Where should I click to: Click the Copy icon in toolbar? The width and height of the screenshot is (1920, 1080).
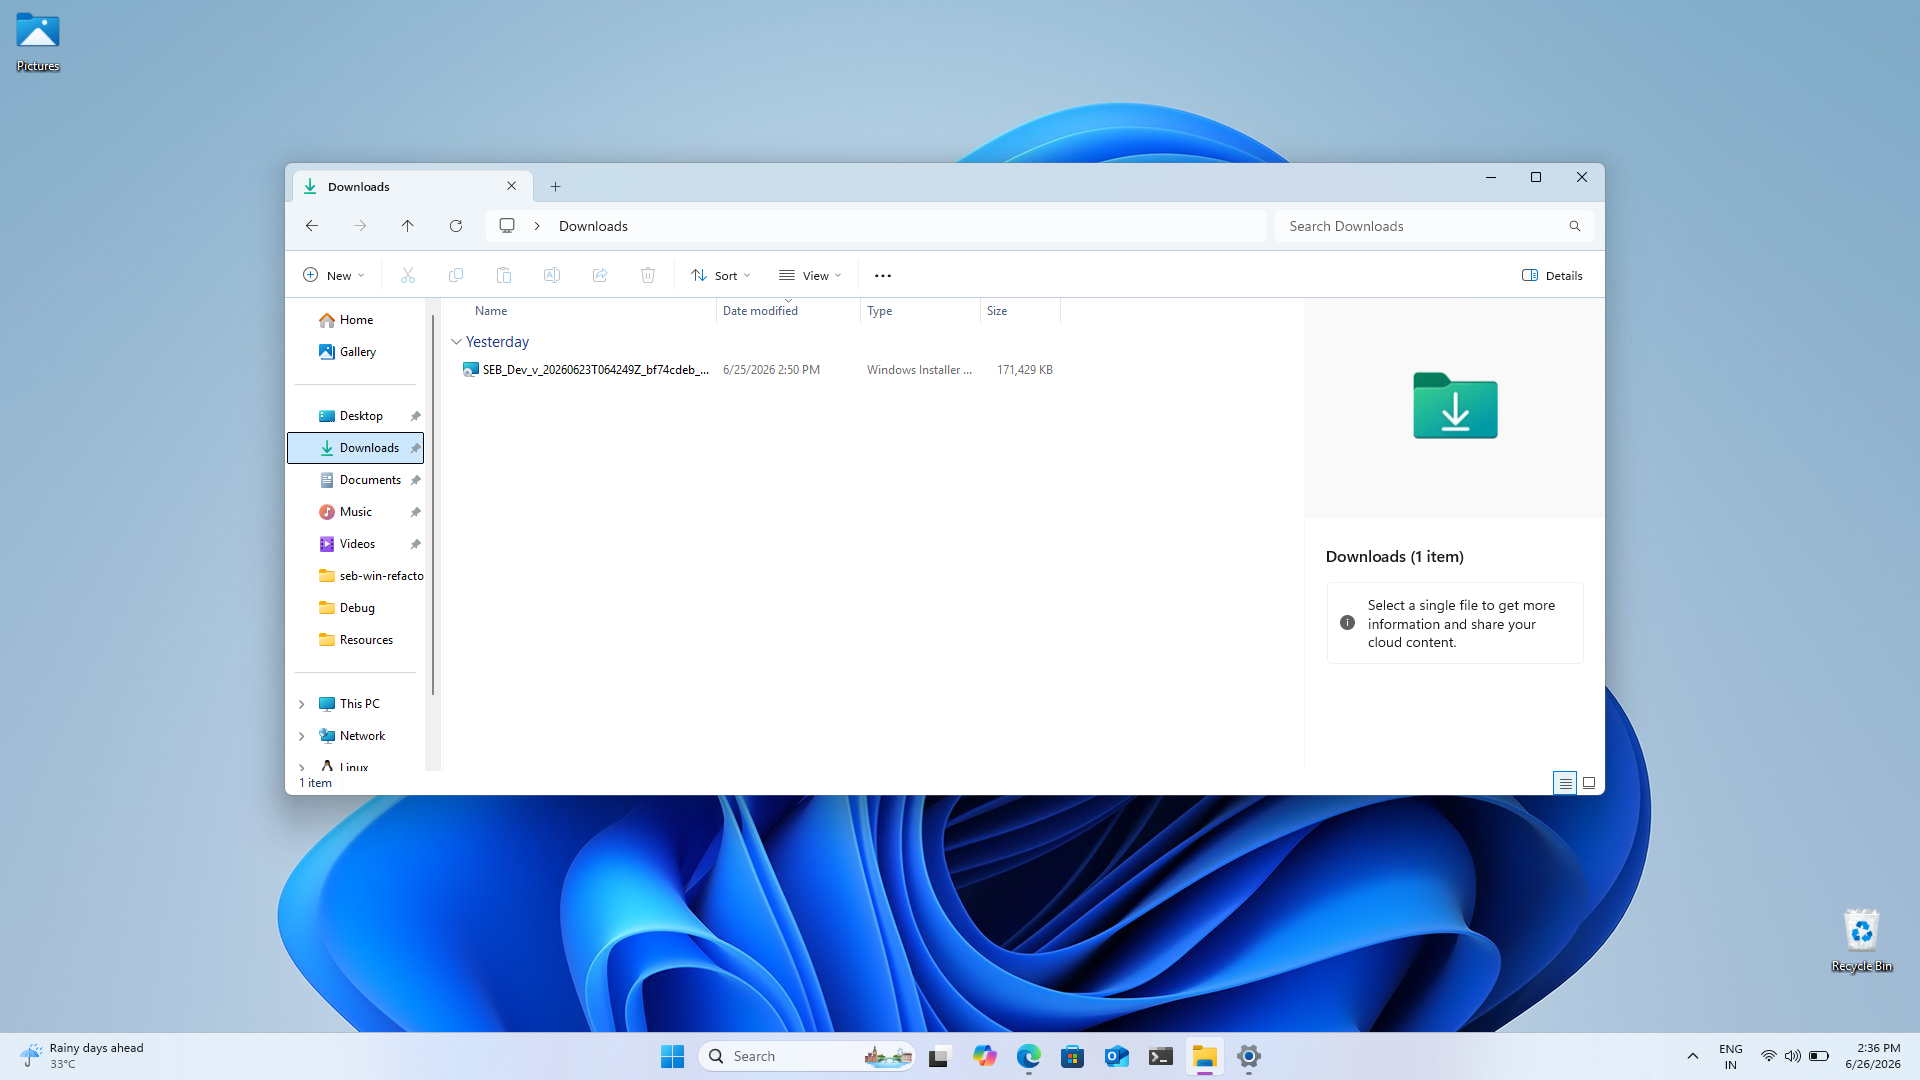pos(456,275)
